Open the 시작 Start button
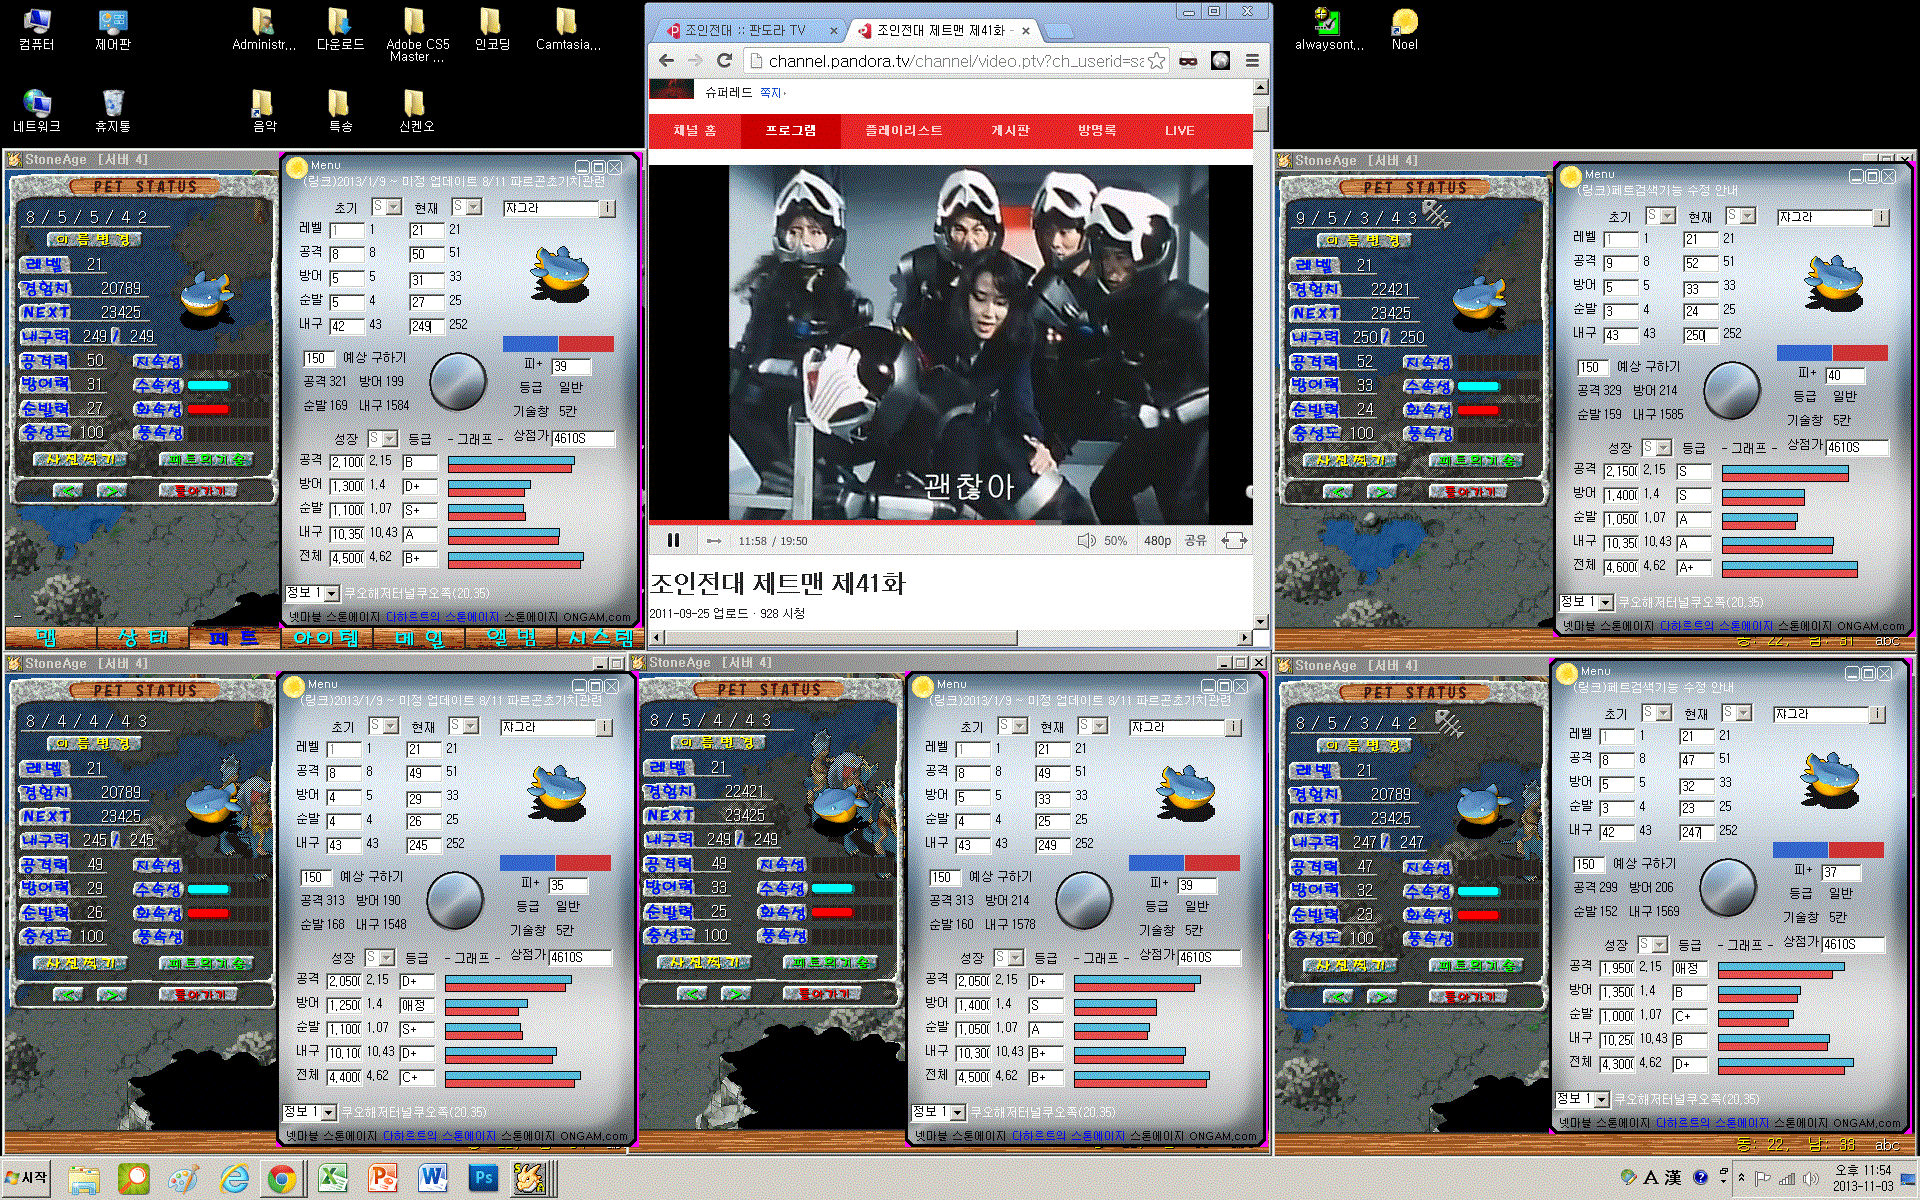This screenshot has height=1200, width=1920. click(26, 1178)
